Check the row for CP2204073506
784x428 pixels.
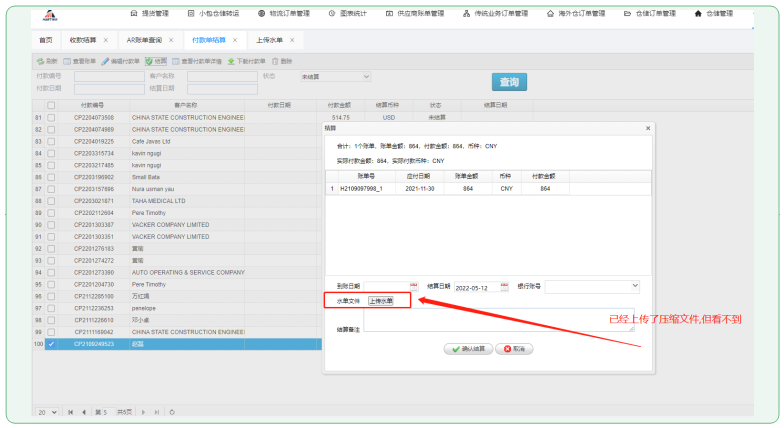pos(51,117)
